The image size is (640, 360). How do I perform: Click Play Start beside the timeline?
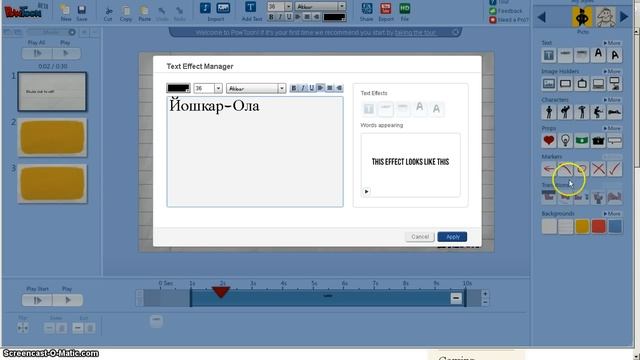[x=37, y=300]
